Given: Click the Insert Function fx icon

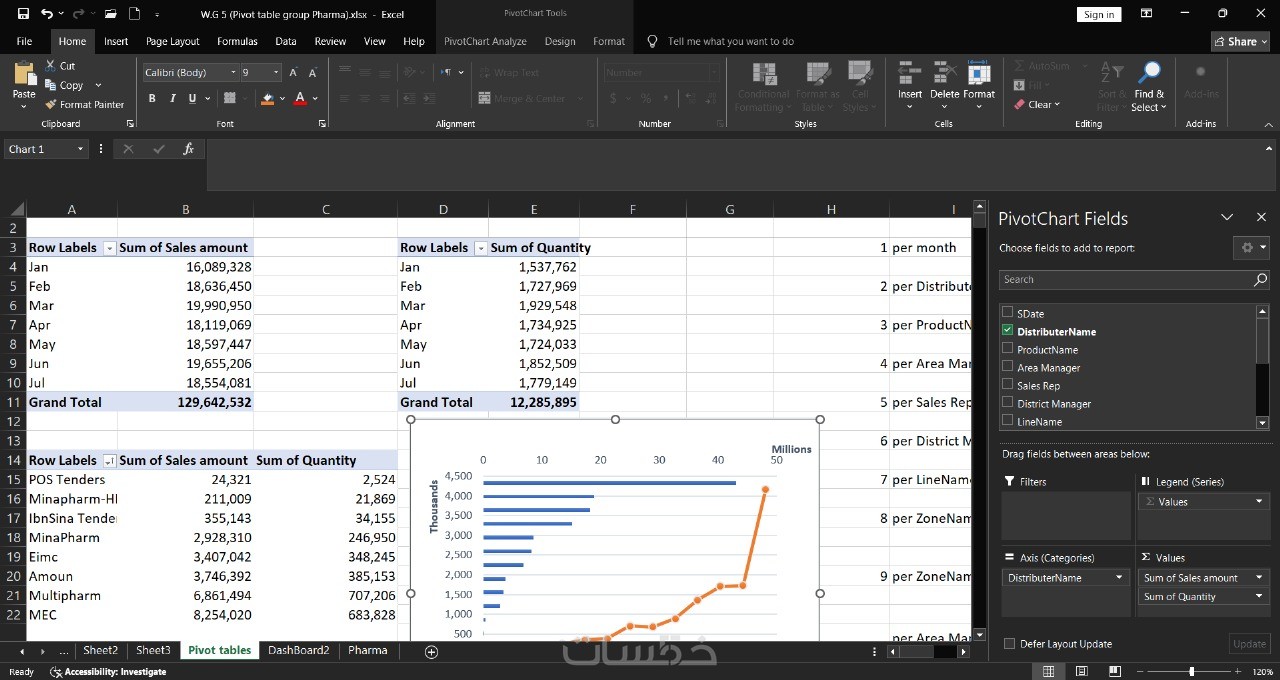Looking at the screenshot, I should point(188,149).
